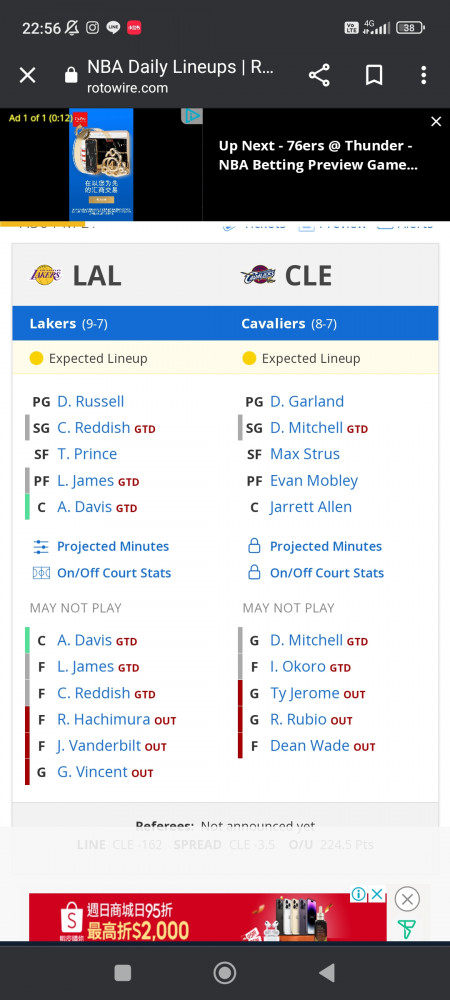
Task: Tap locked Cavaliers Projected Minutes padlock
Action: coord(254,546)
